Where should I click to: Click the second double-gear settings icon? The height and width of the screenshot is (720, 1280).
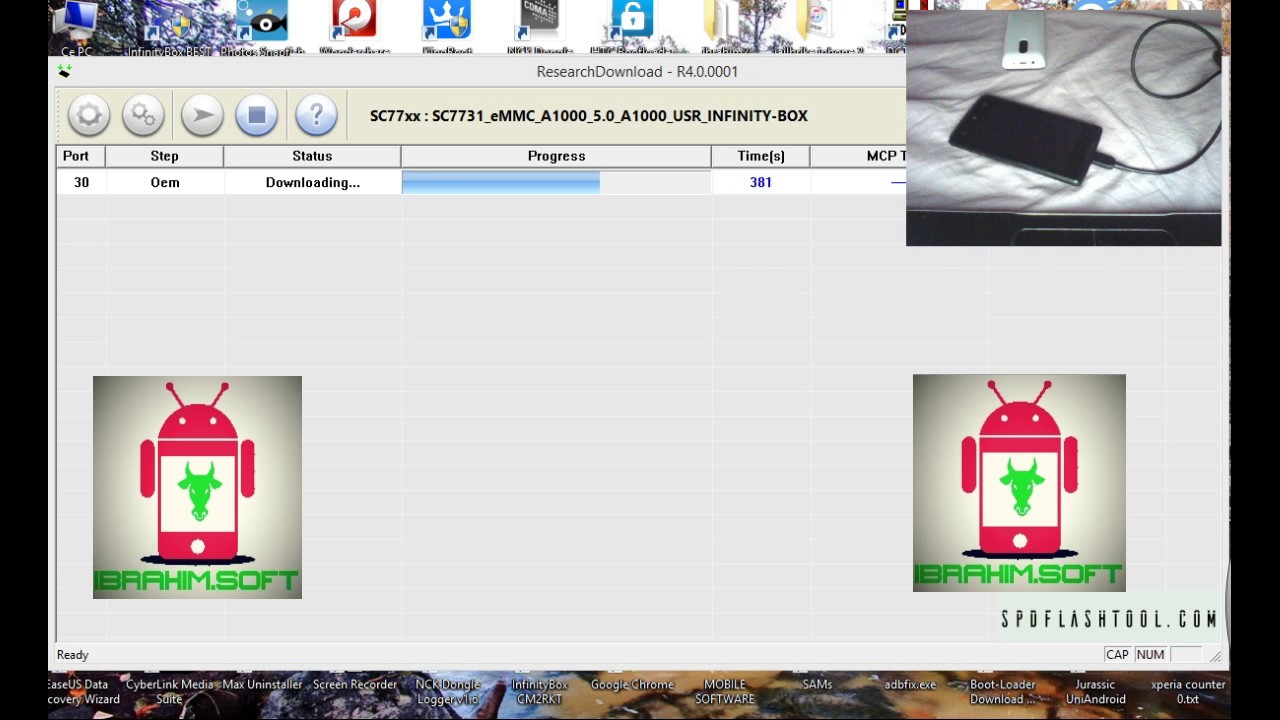(143, 116)
